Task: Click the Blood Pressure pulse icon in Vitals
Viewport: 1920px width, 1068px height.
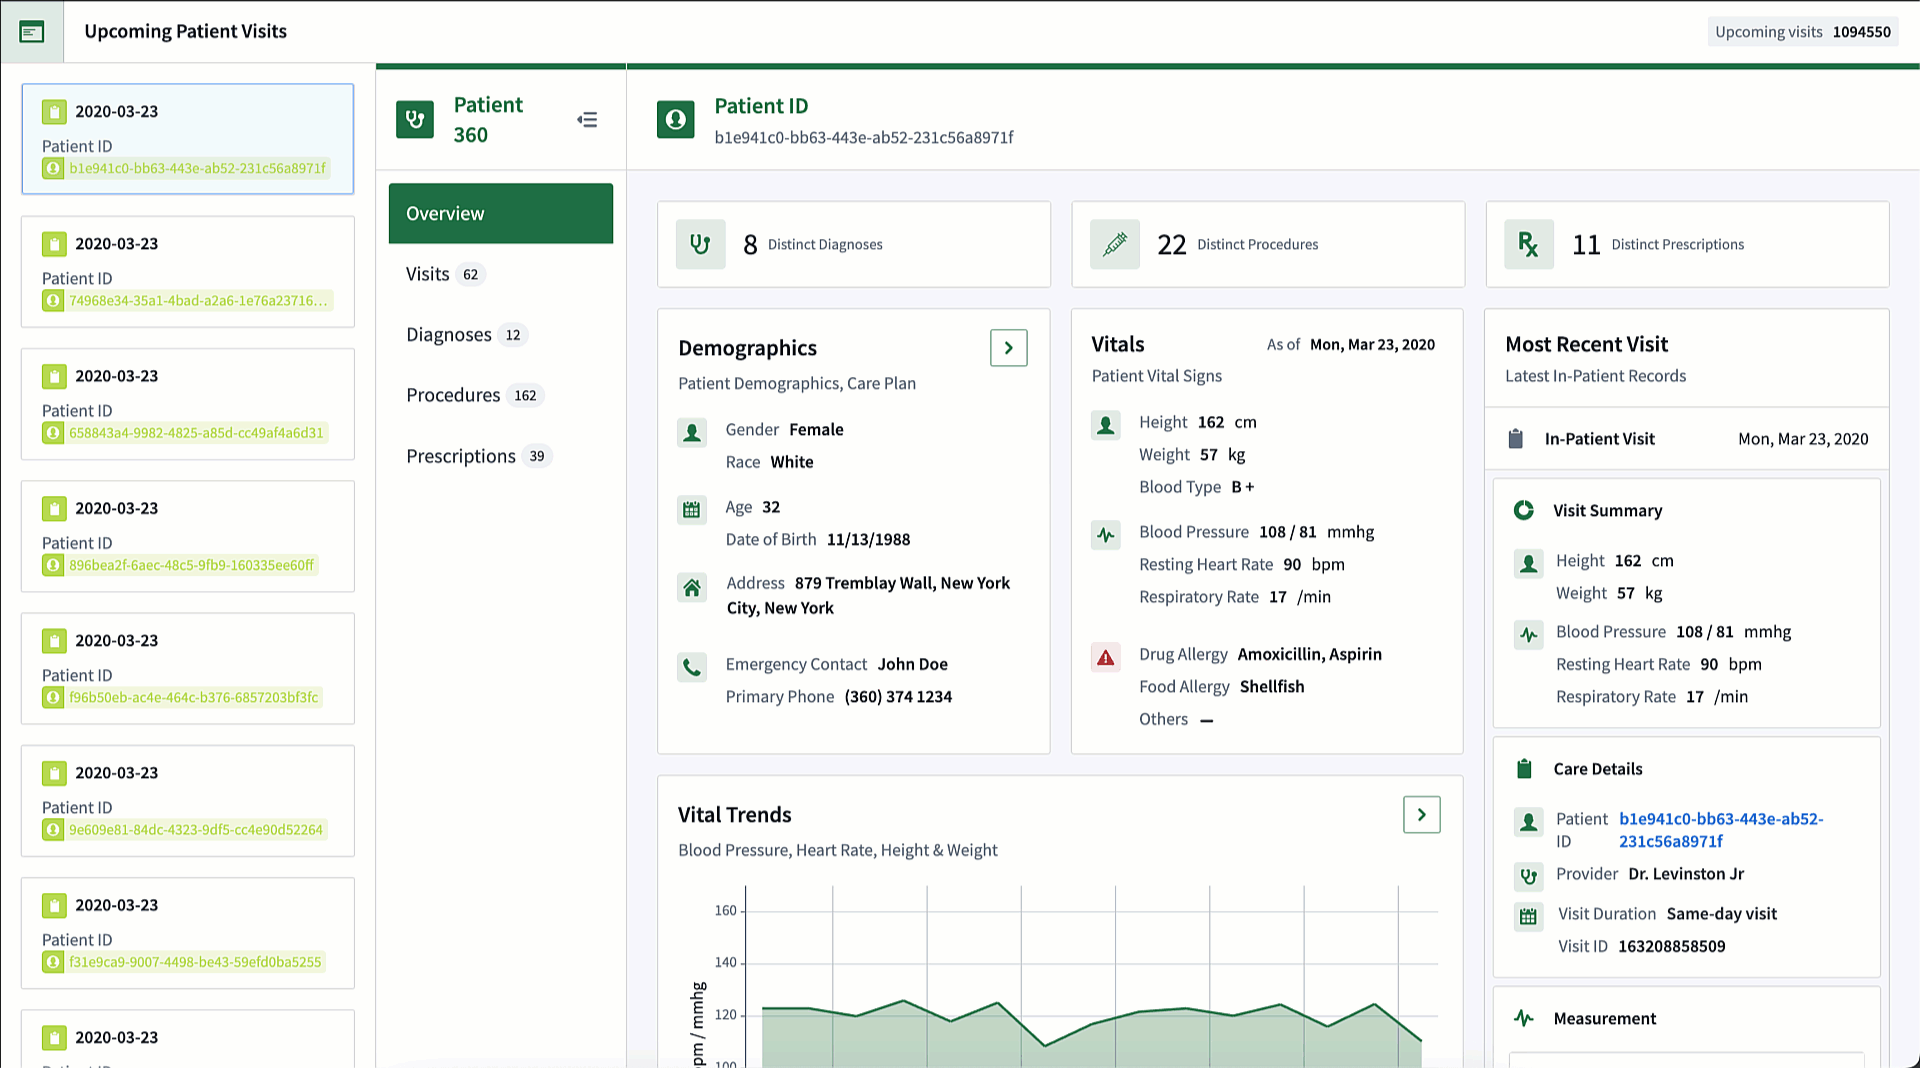Action: pyautogui.click(x=1105, y=535)
